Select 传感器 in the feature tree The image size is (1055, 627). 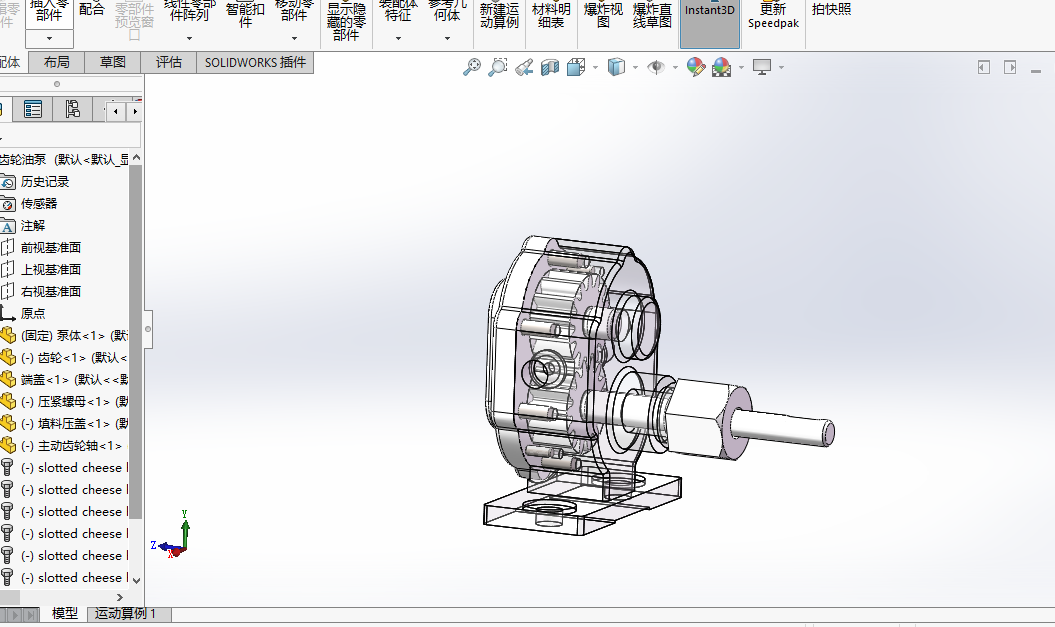(x=39, y=203)
